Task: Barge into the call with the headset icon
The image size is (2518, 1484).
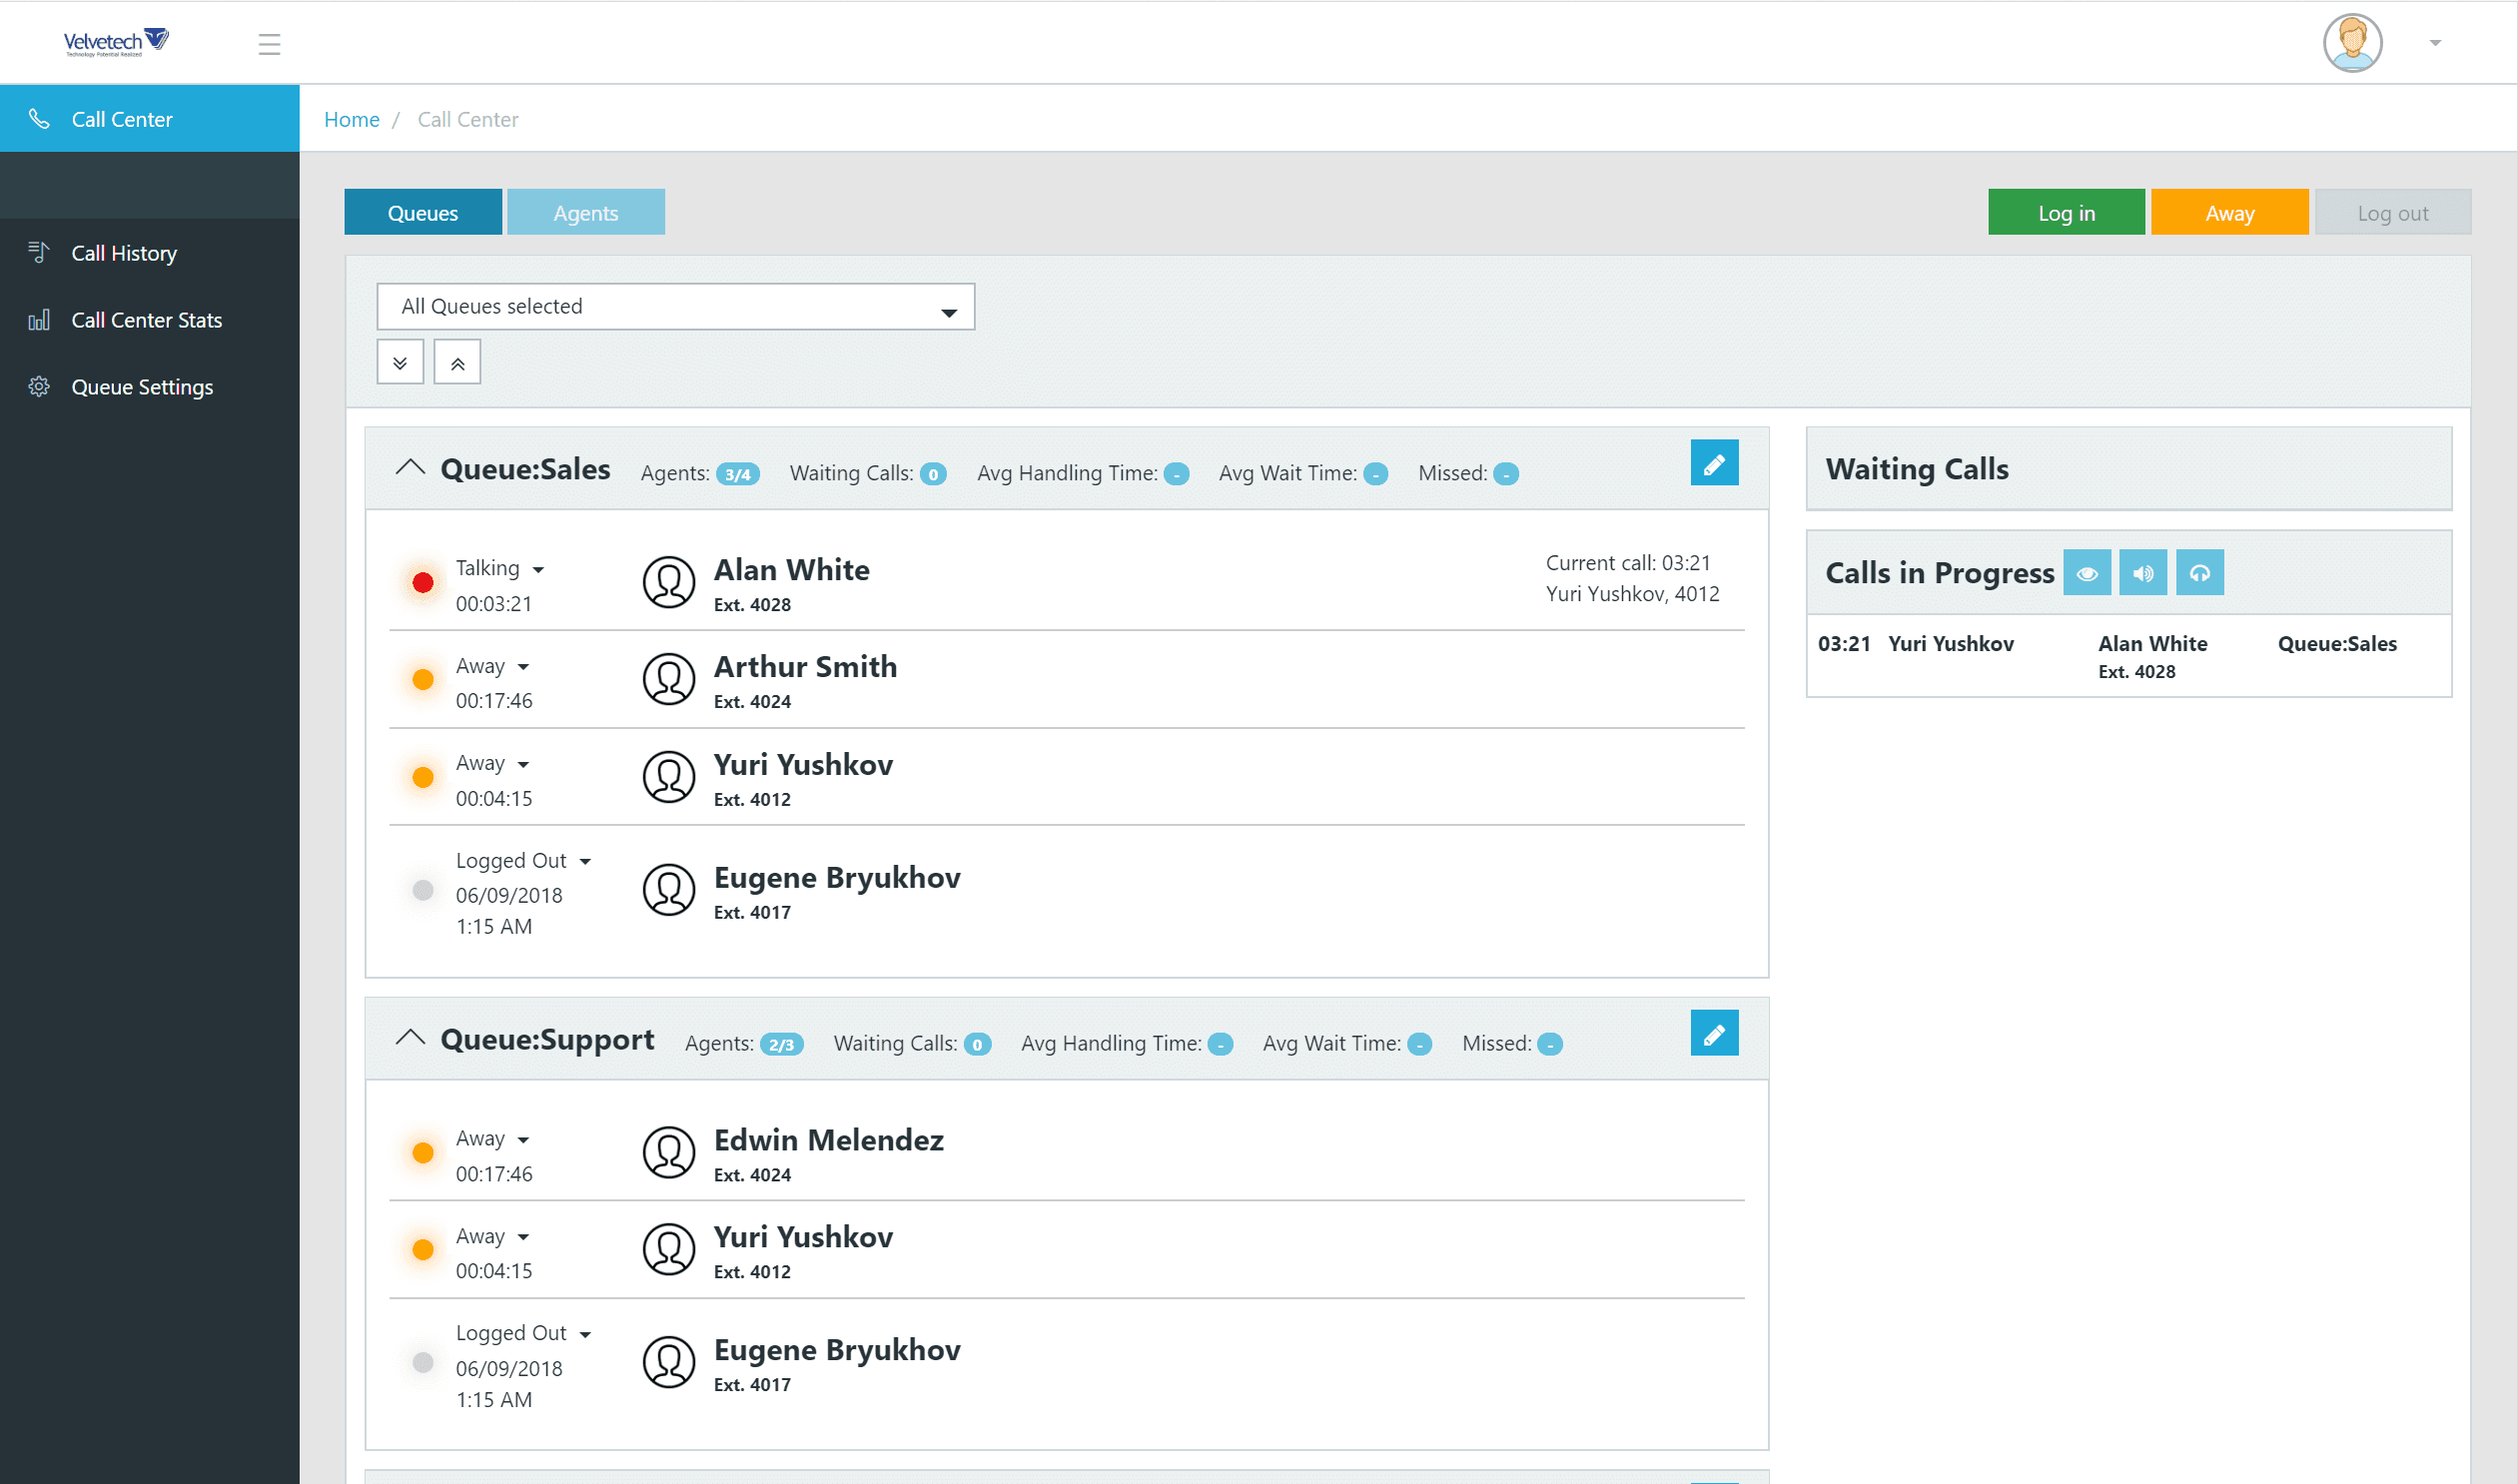Action: pos(2199,572)
